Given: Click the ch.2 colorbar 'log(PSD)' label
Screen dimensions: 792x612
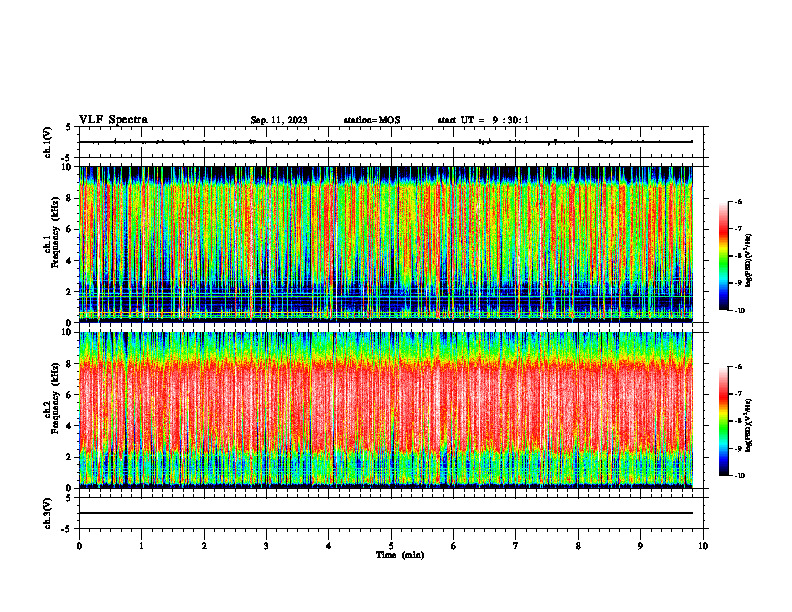Looking at the screenshot, I should (x=748, y=425).
